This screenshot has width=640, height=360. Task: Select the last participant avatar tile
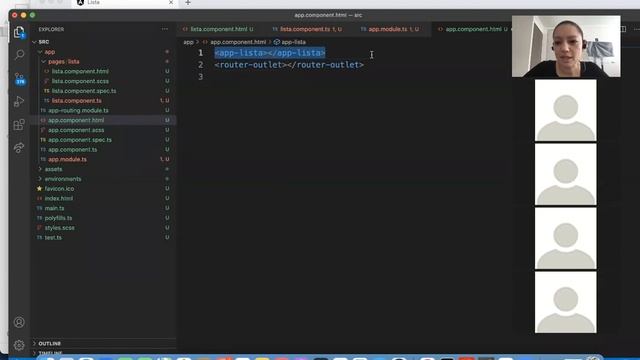pos(566,302)
